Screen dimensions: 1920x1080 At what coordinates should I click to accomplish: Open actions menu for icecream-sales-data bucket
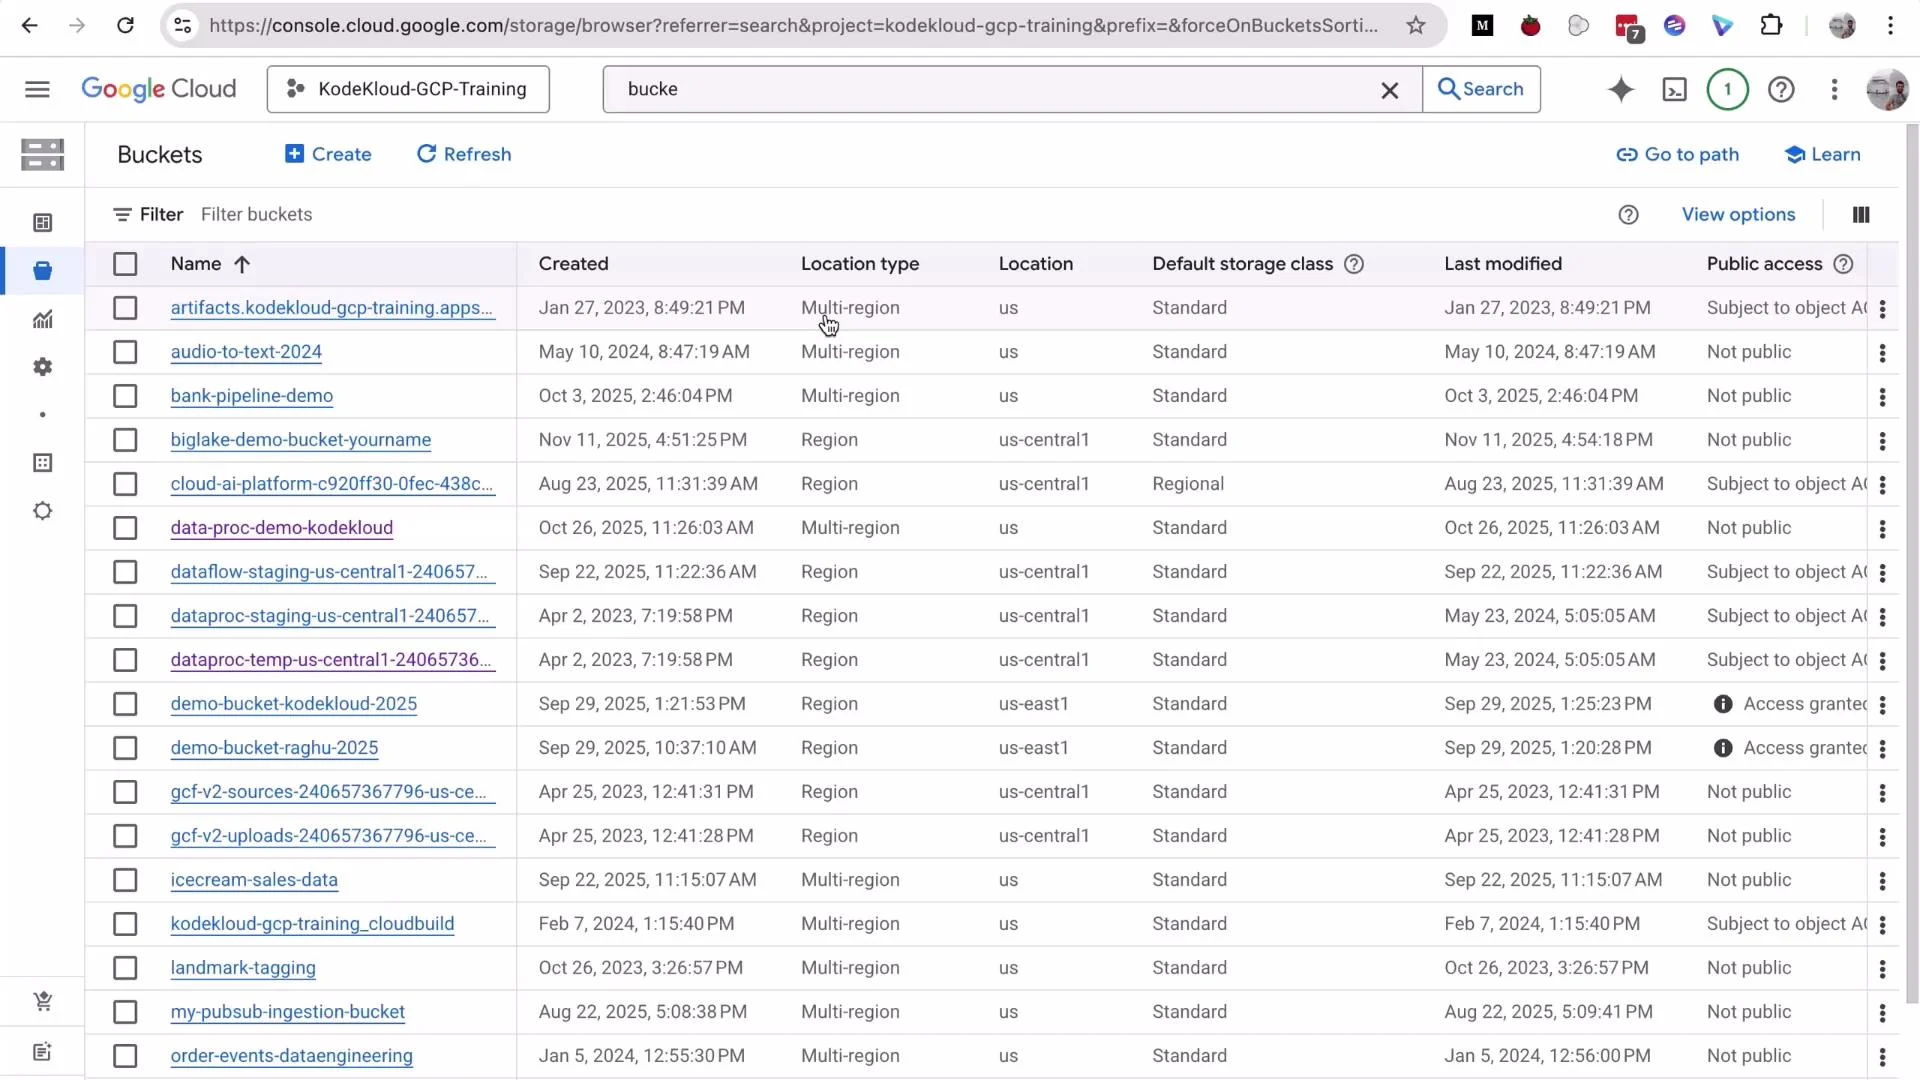(1882, 881)
